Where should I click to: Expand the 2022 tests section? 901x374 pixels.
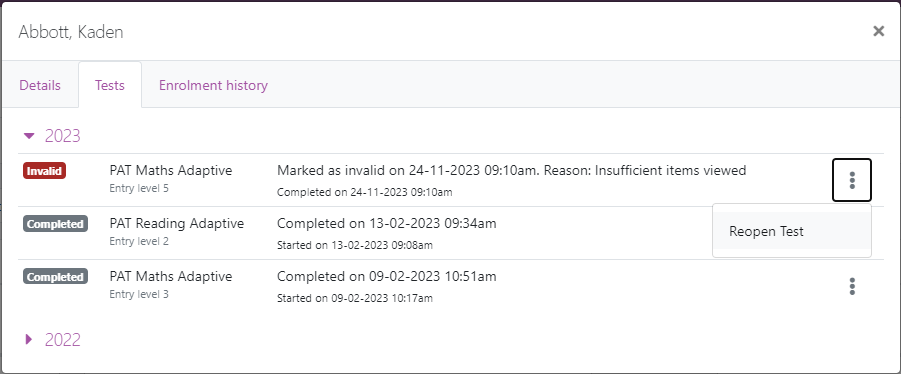click(x=29, y=340)
